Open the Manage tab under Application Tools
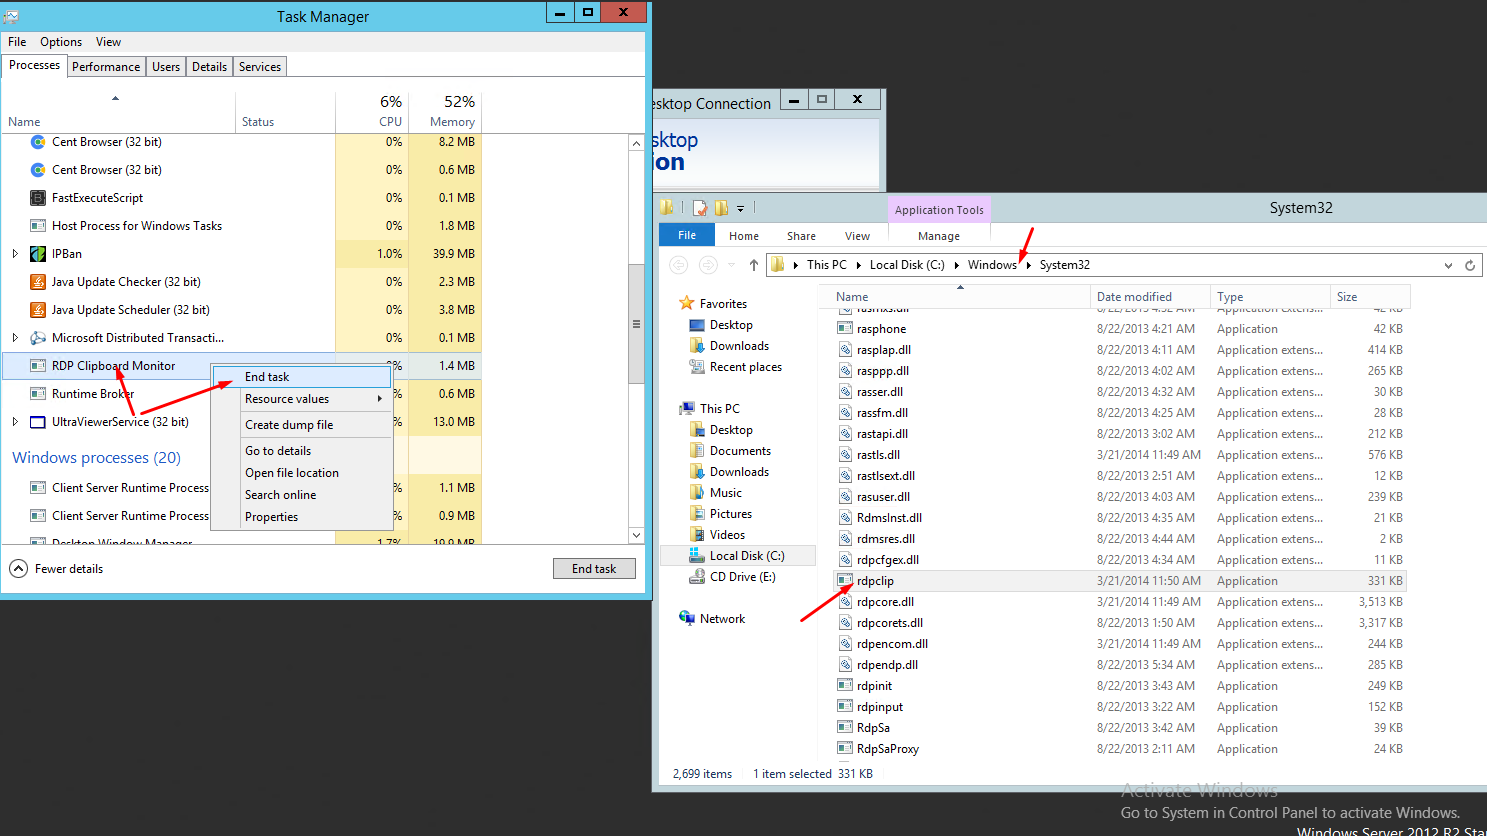This screenshot has height=836, width=1487. tap(939, 236)
